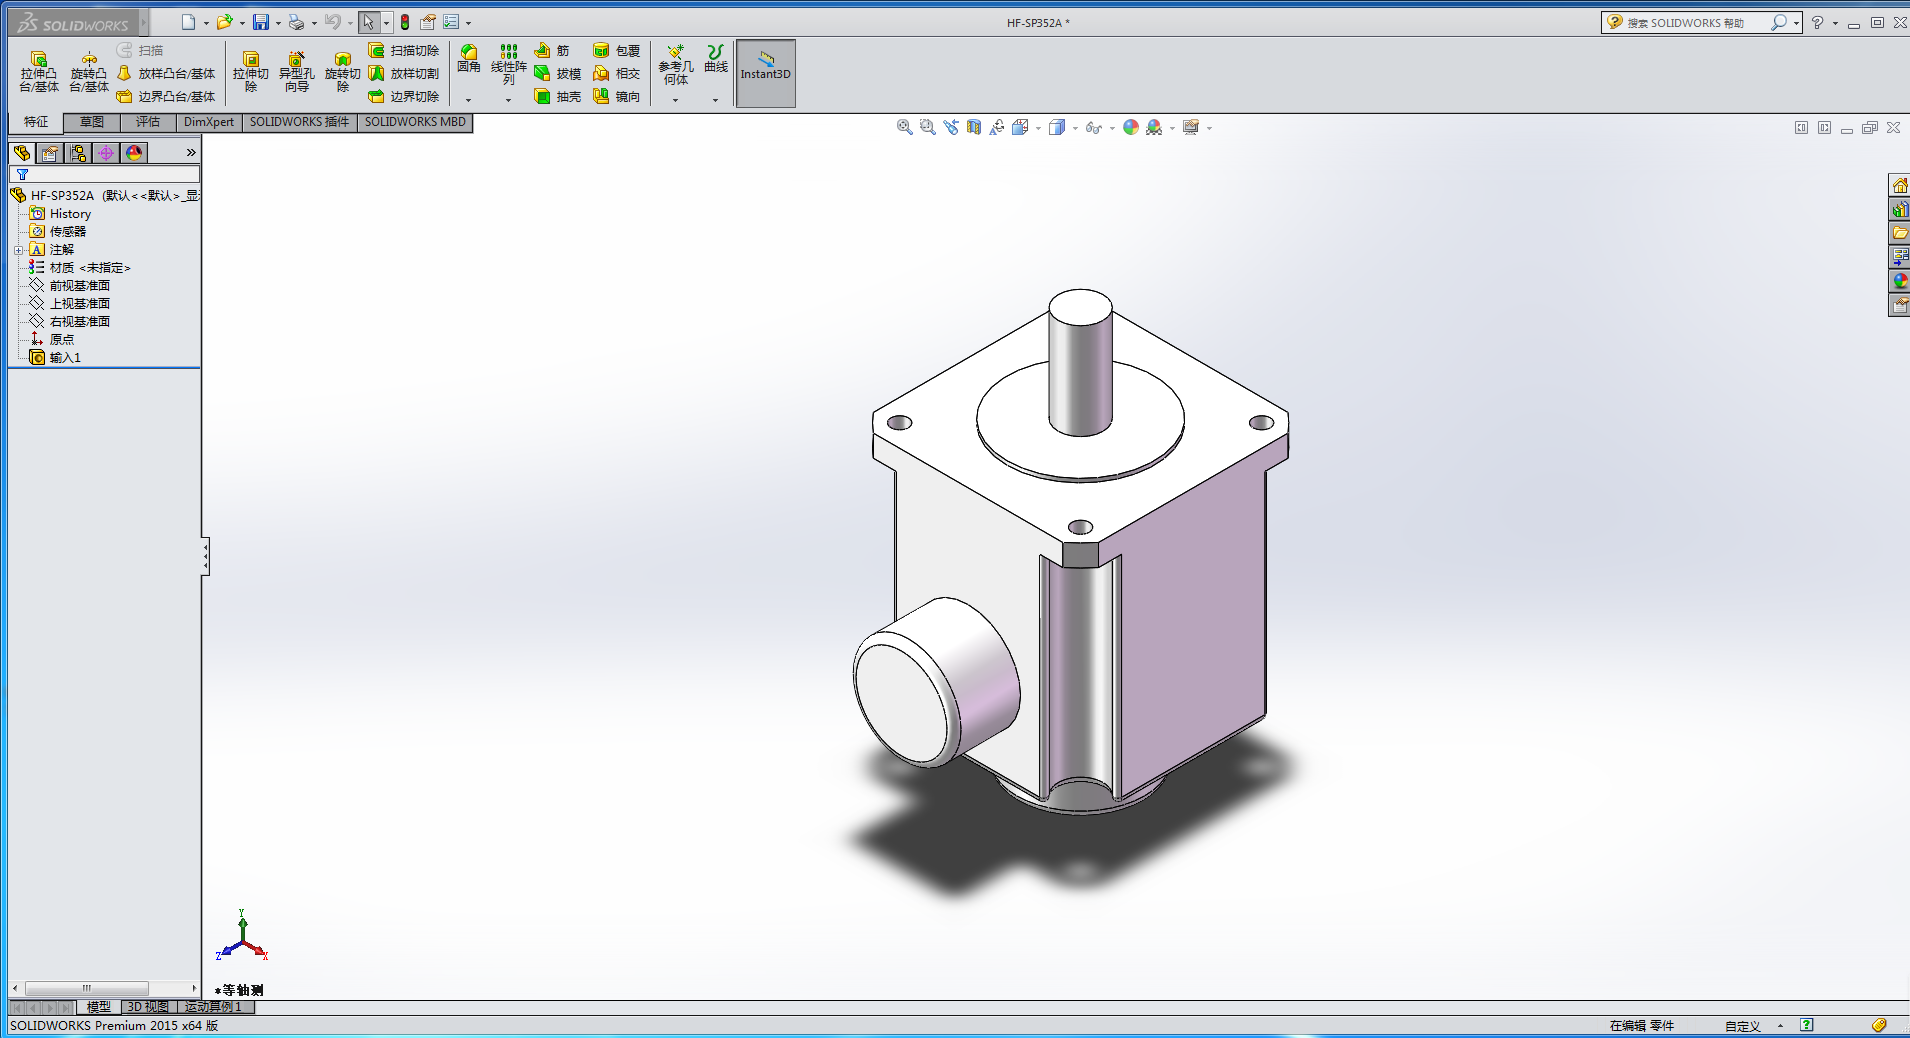1910x1038 pixels.
Task: Click the 异型孔向导 hole wizard icon
Action: [296, 72]
